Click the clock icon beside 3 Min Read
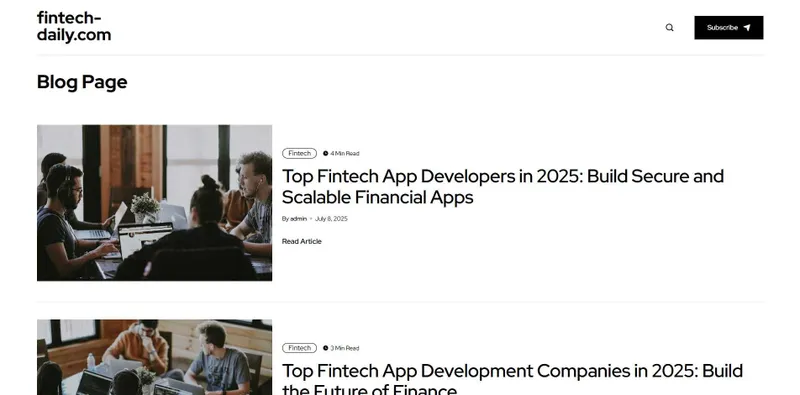 (326, 348)
